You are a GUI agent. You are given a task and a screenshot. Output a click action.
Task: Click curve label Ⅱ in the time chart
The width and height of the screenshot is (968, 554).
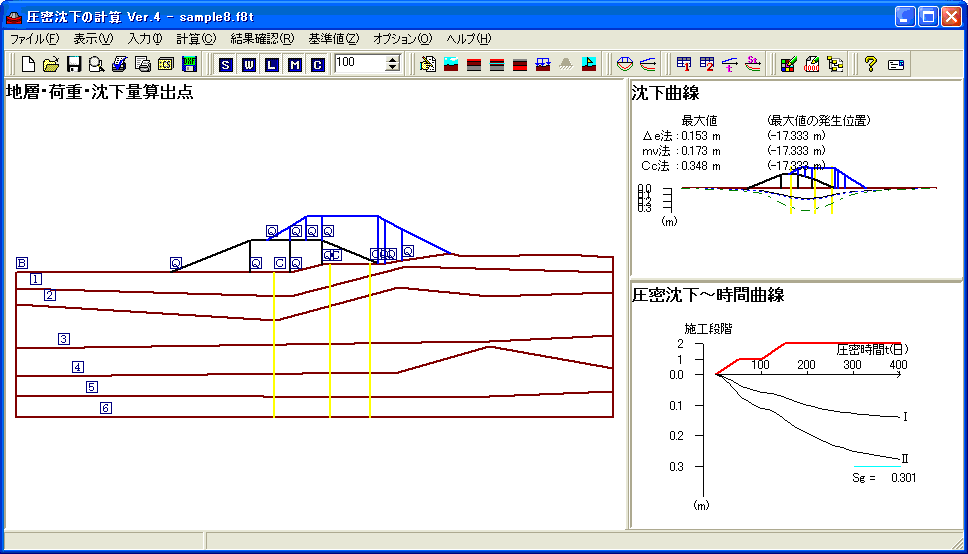(905, 459)
